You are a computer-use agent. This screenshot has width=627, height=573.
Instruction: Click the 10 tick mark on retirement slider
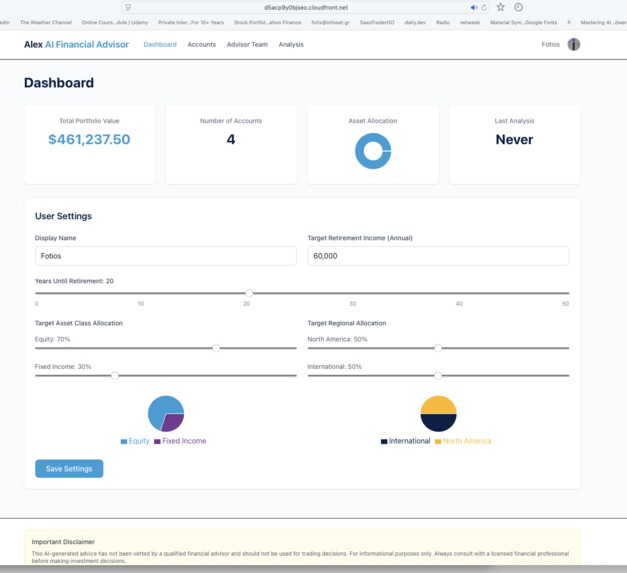(141, 304)
